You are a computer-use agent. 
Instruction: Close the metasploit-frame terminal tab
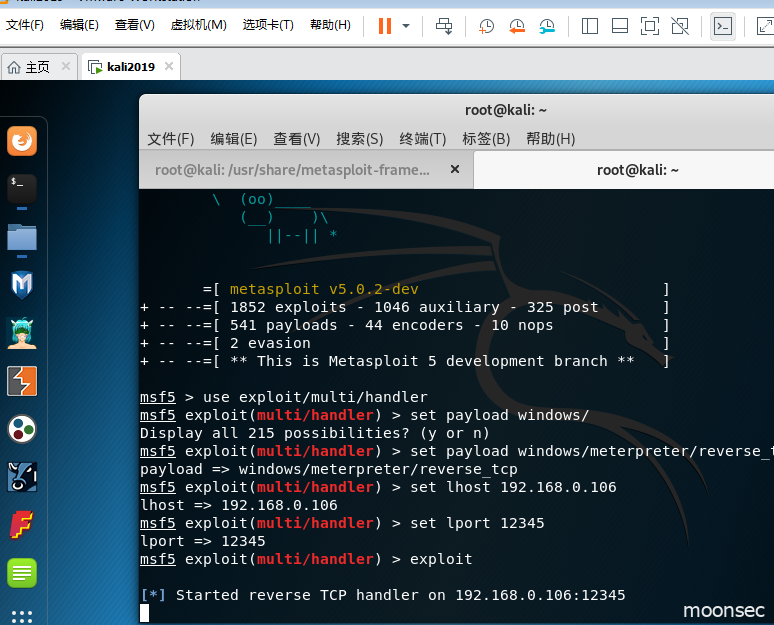[x=455, y=169]
